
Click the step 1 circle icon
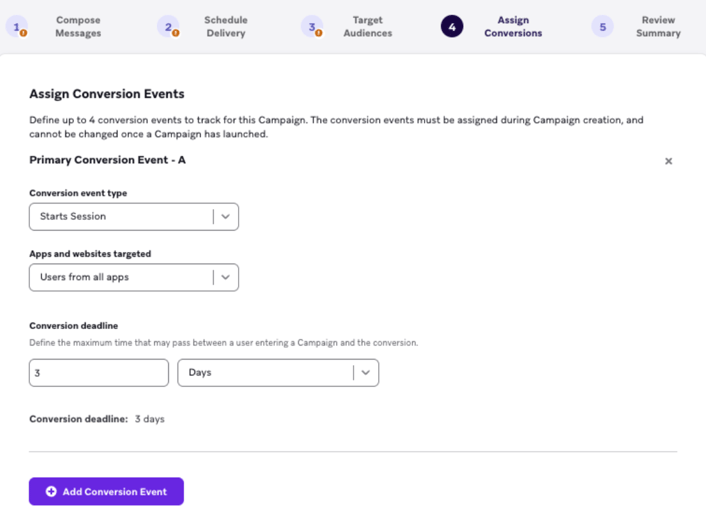pyautogui.click(x=17, y=27)
